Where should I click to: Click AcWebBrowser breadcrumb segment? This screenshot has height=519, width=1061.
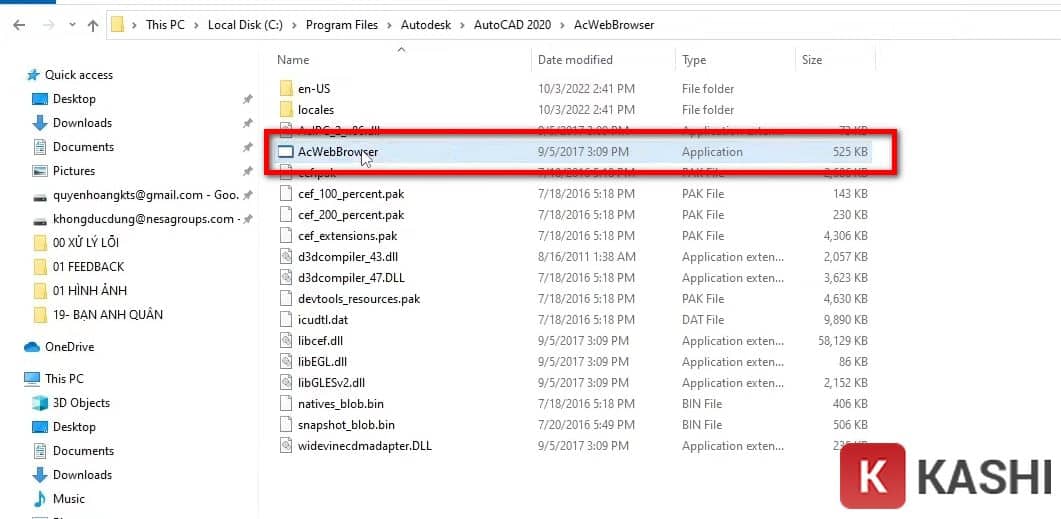point(614,25)
